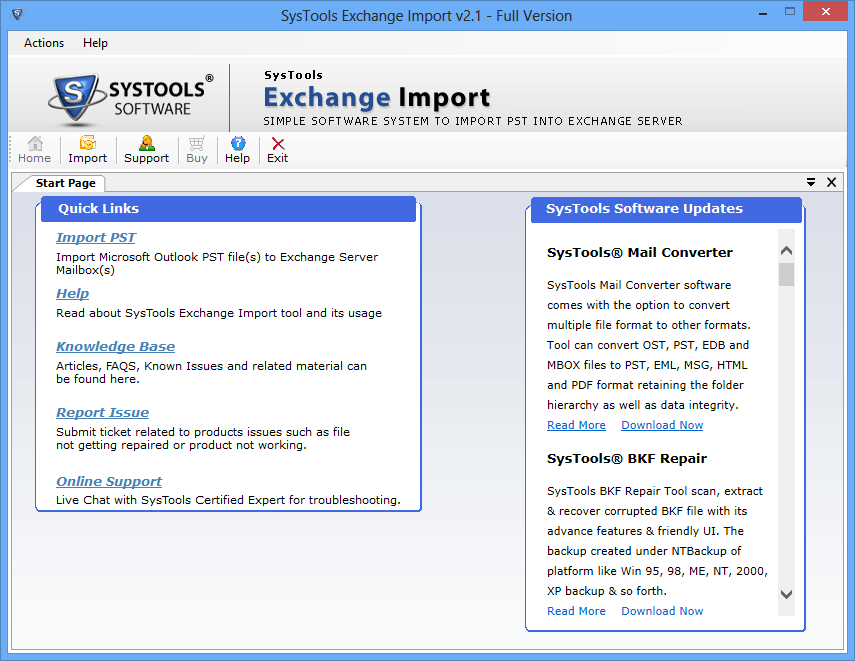The height and width of the screenshot is (661, 855).
Task: Click the updates panel scrollbar thumb
Action: point(786,274)
